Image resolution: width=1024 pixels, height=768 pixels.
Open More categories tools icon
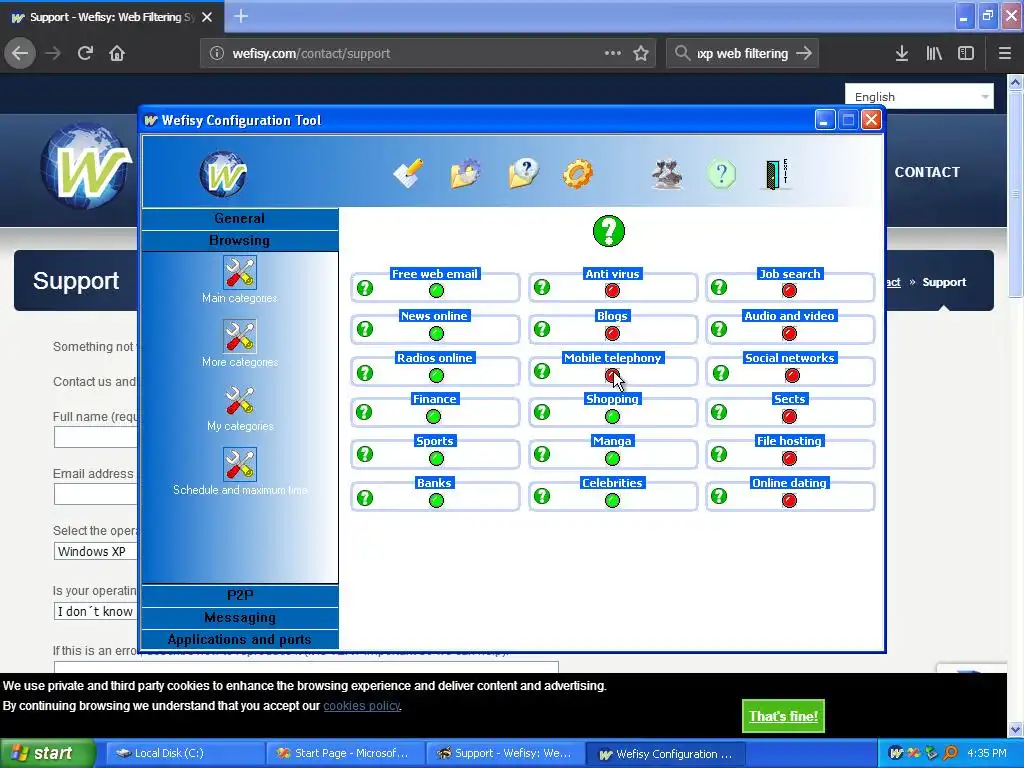[240, 336]
